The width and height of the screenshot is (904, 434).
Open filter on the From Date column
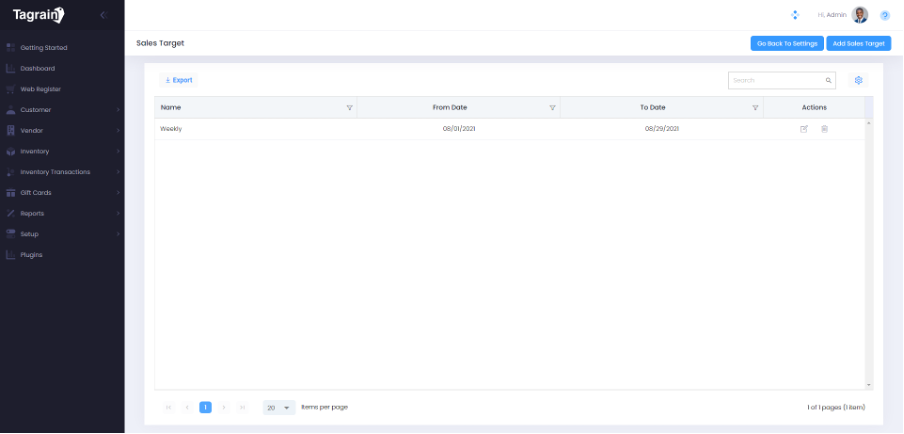tap(552, 107)
